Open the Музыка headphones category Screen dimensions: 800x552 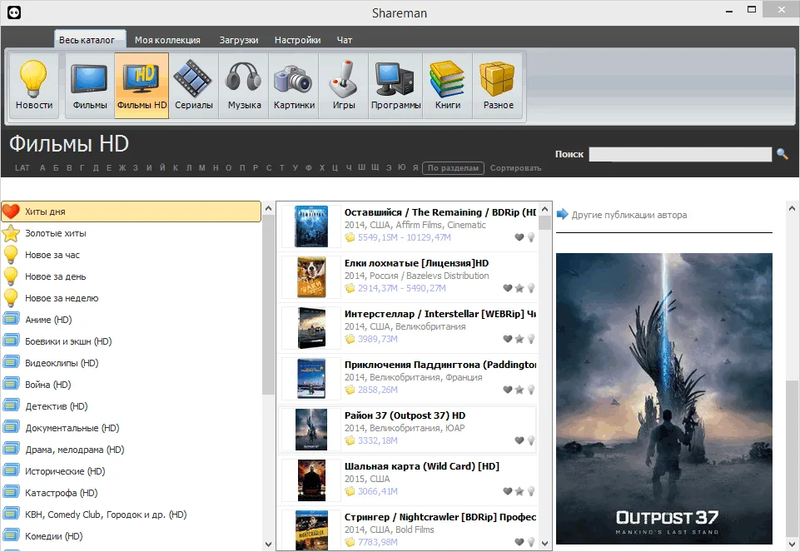pos(244,85)
